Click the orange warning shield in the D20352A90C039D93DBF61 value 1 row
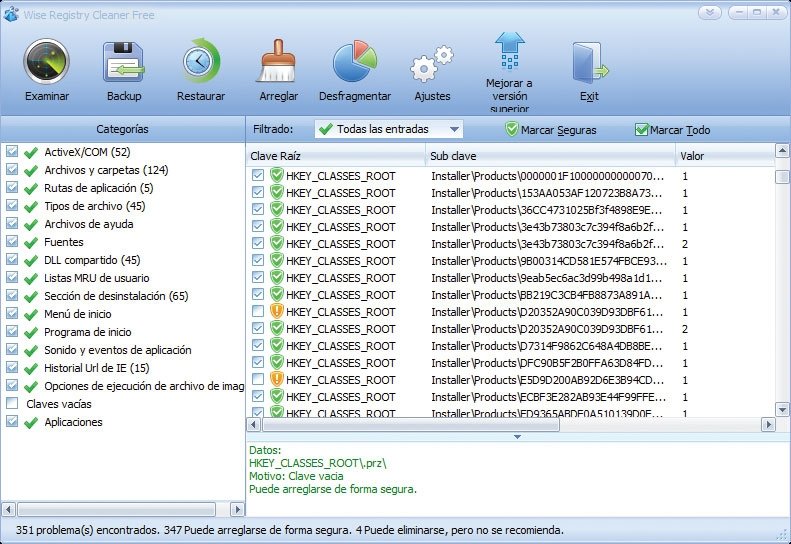 (276, 311)
